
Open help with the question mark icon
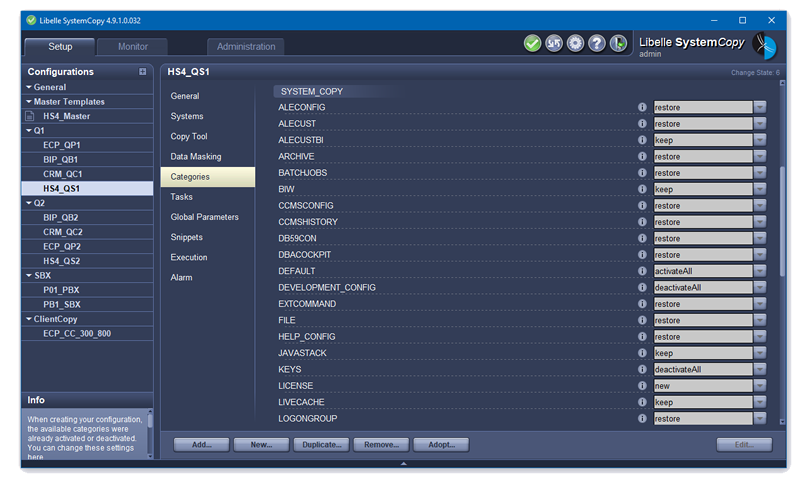coord(597,43)
